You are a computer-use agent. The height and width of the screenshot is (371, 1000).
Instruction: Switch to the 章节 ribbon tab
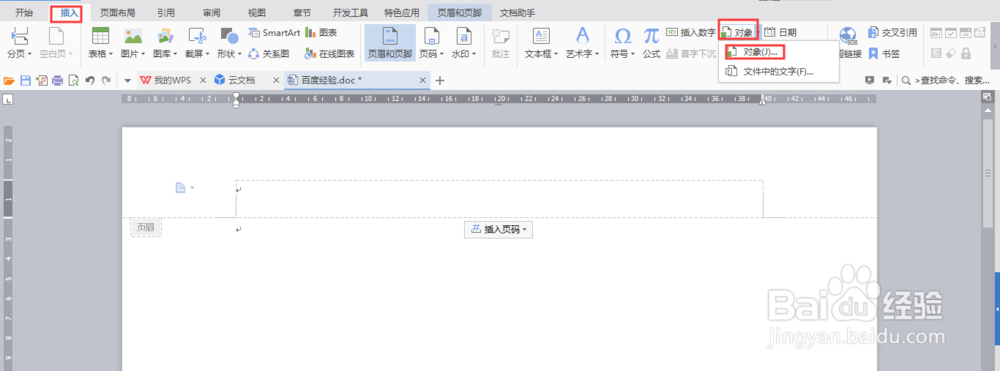pyautogui.click(x=302, y=12)
